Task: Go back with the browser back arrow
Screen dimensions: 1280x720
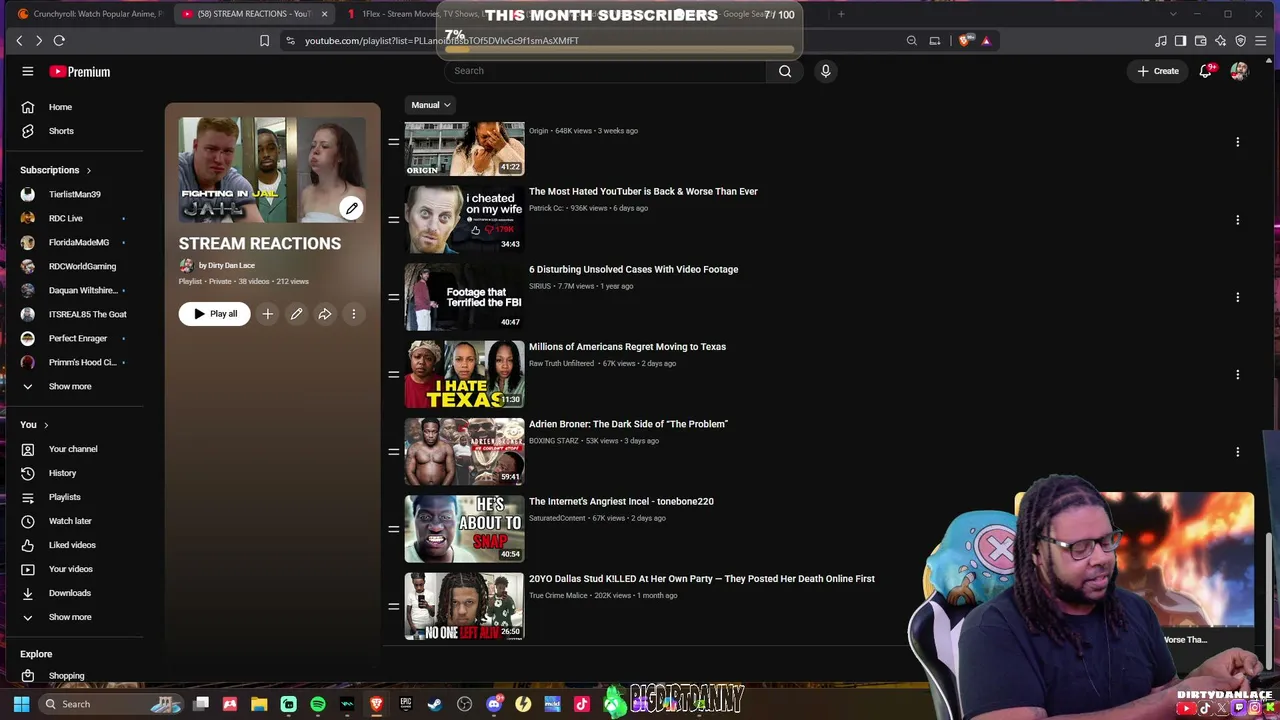Action: coord(19,40)
